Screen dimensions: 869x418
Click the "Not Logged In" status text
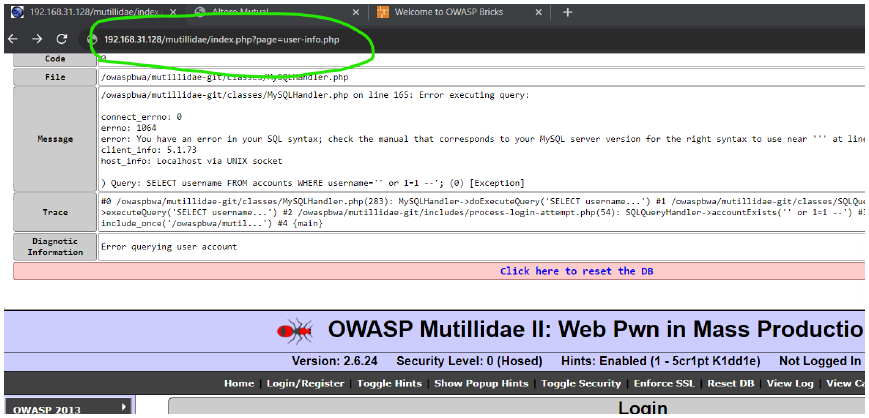pyautogui.click(x=820, y=361)
